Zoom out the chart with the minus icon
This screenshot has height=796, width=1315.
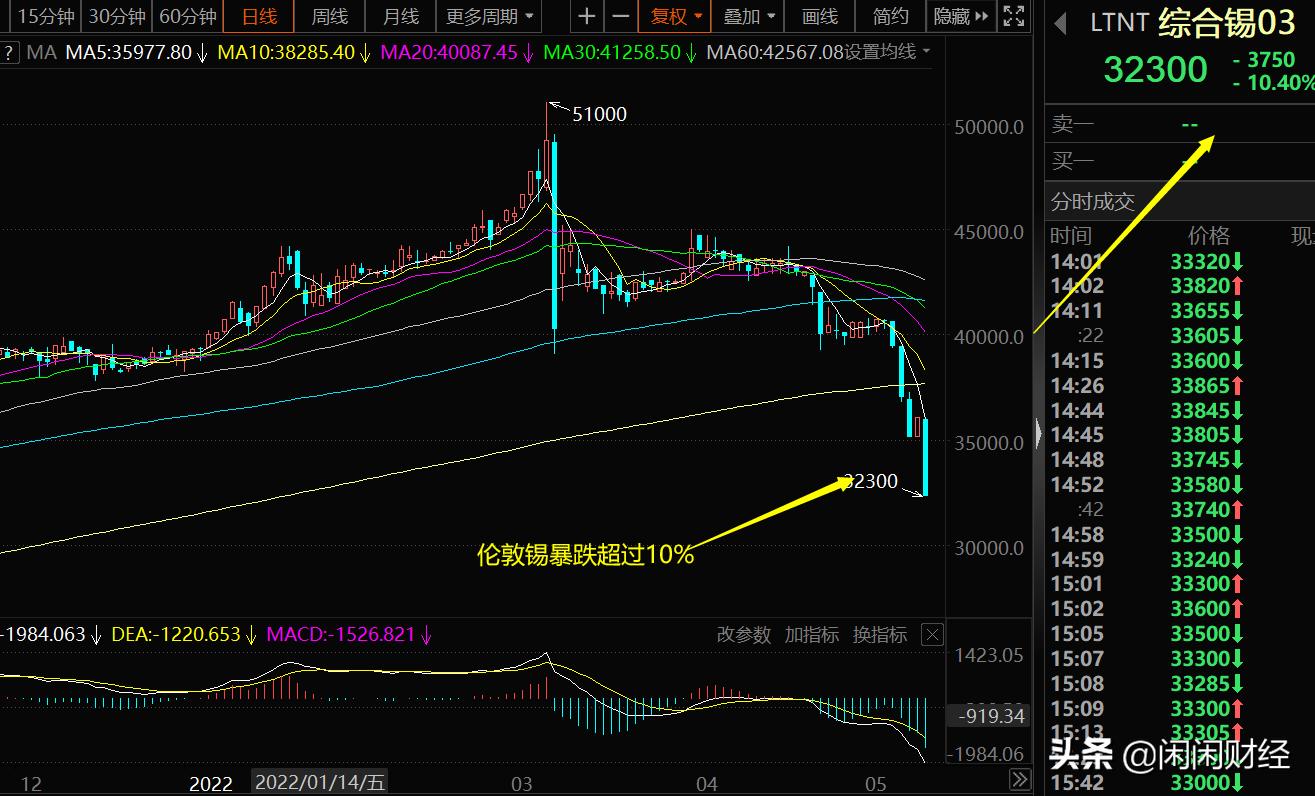[620, 16]
